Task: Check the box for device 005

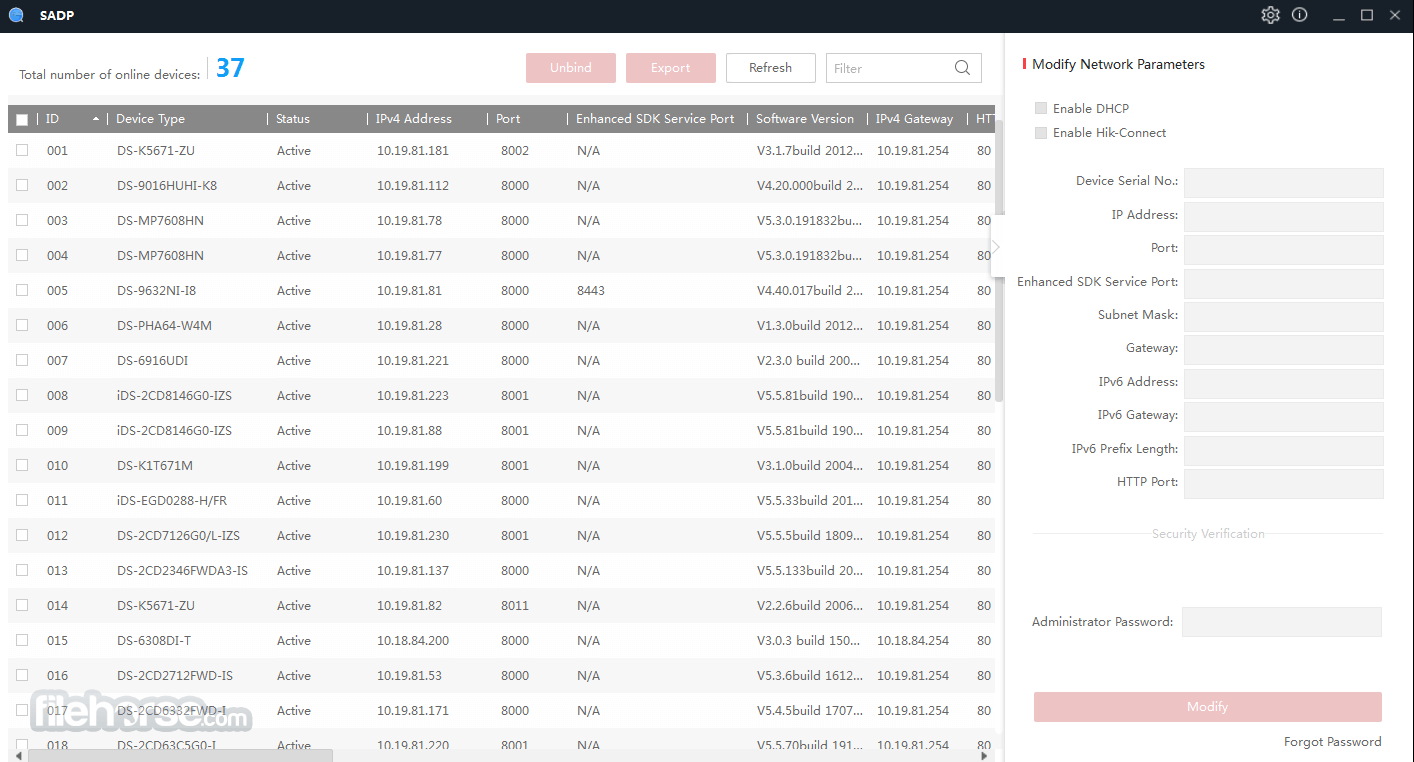Action: (22, 290)
